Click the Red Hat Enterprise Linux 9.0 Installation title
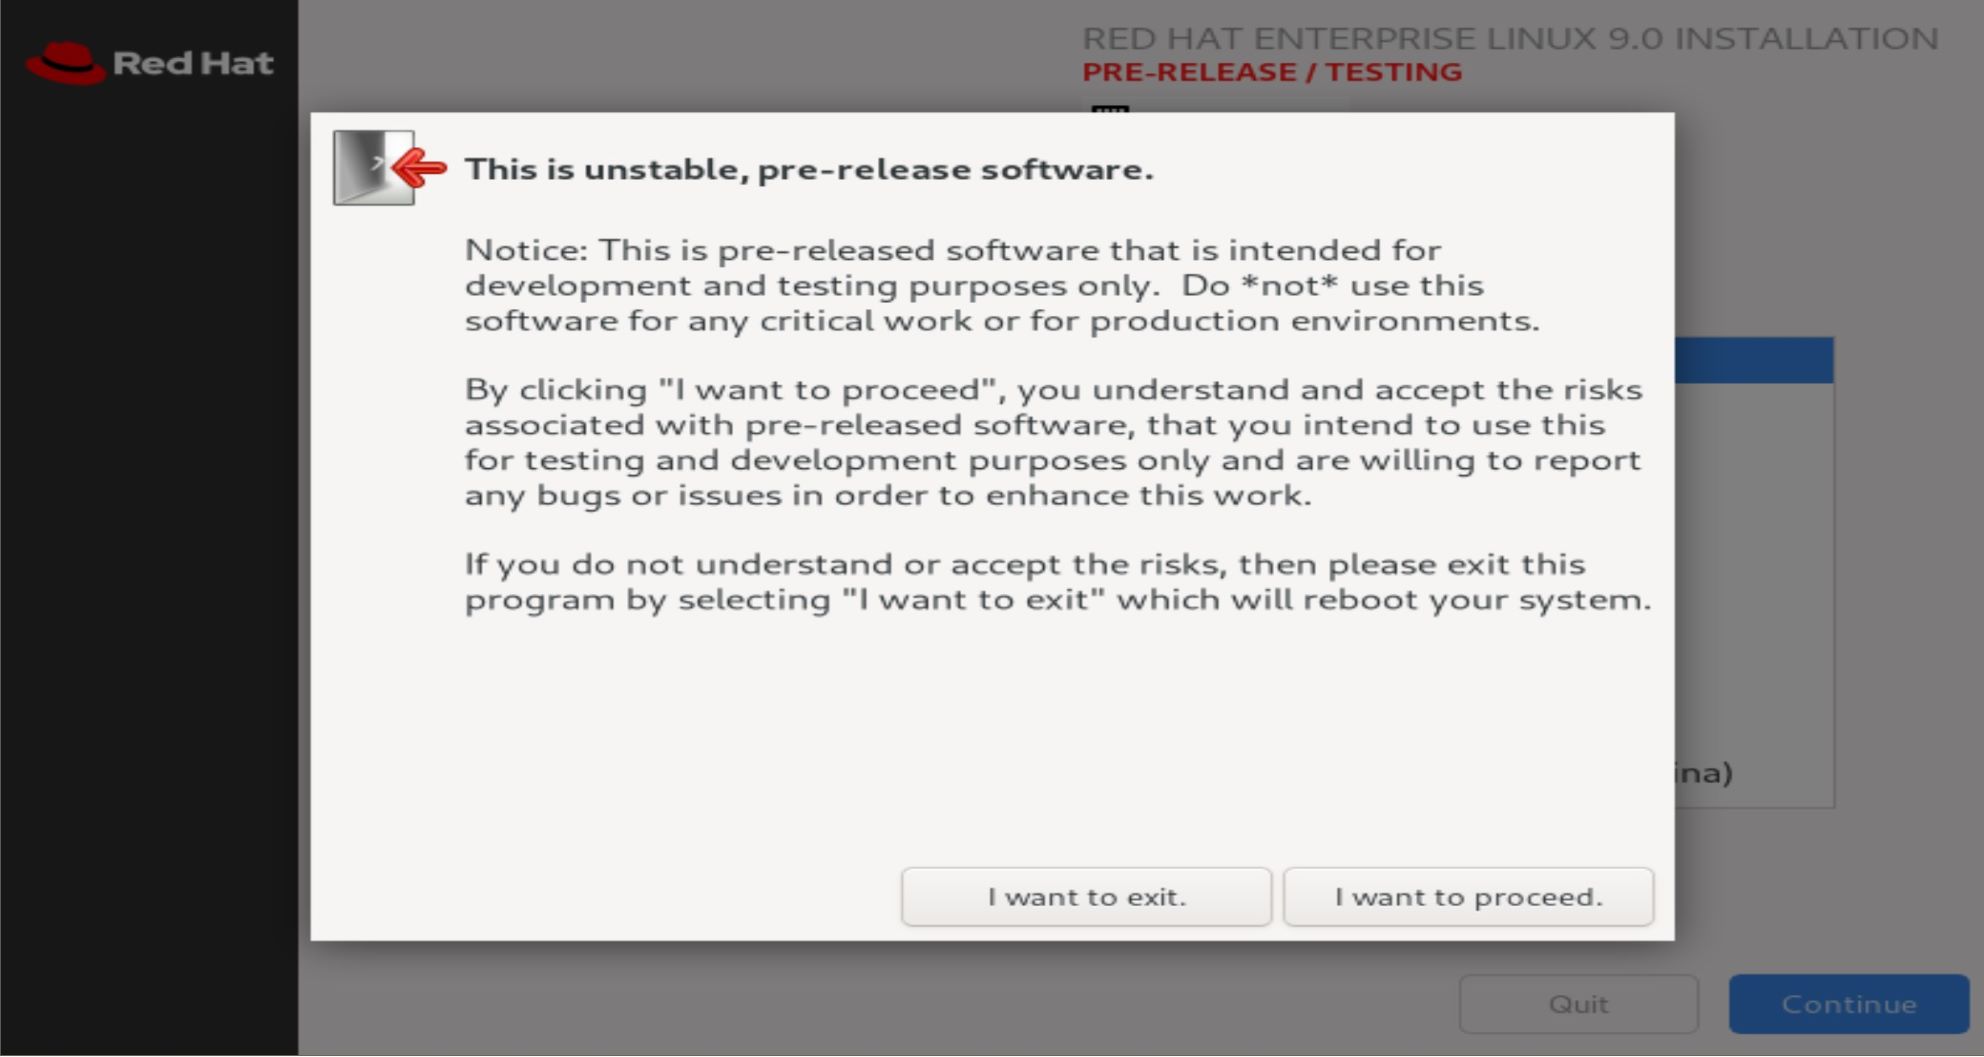The image size is (1984, 1057). (x=1510, y=38)
